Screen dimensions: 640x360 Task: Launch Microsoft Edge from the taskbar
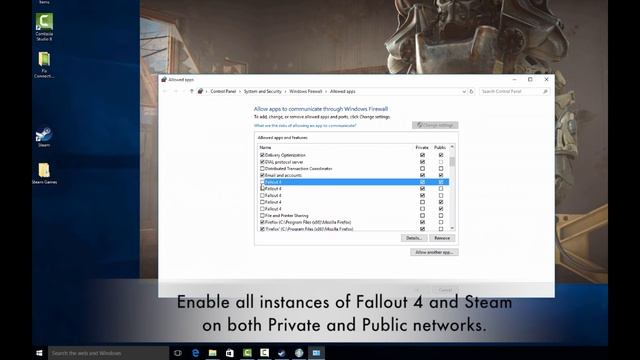click(x=195, y=353)
